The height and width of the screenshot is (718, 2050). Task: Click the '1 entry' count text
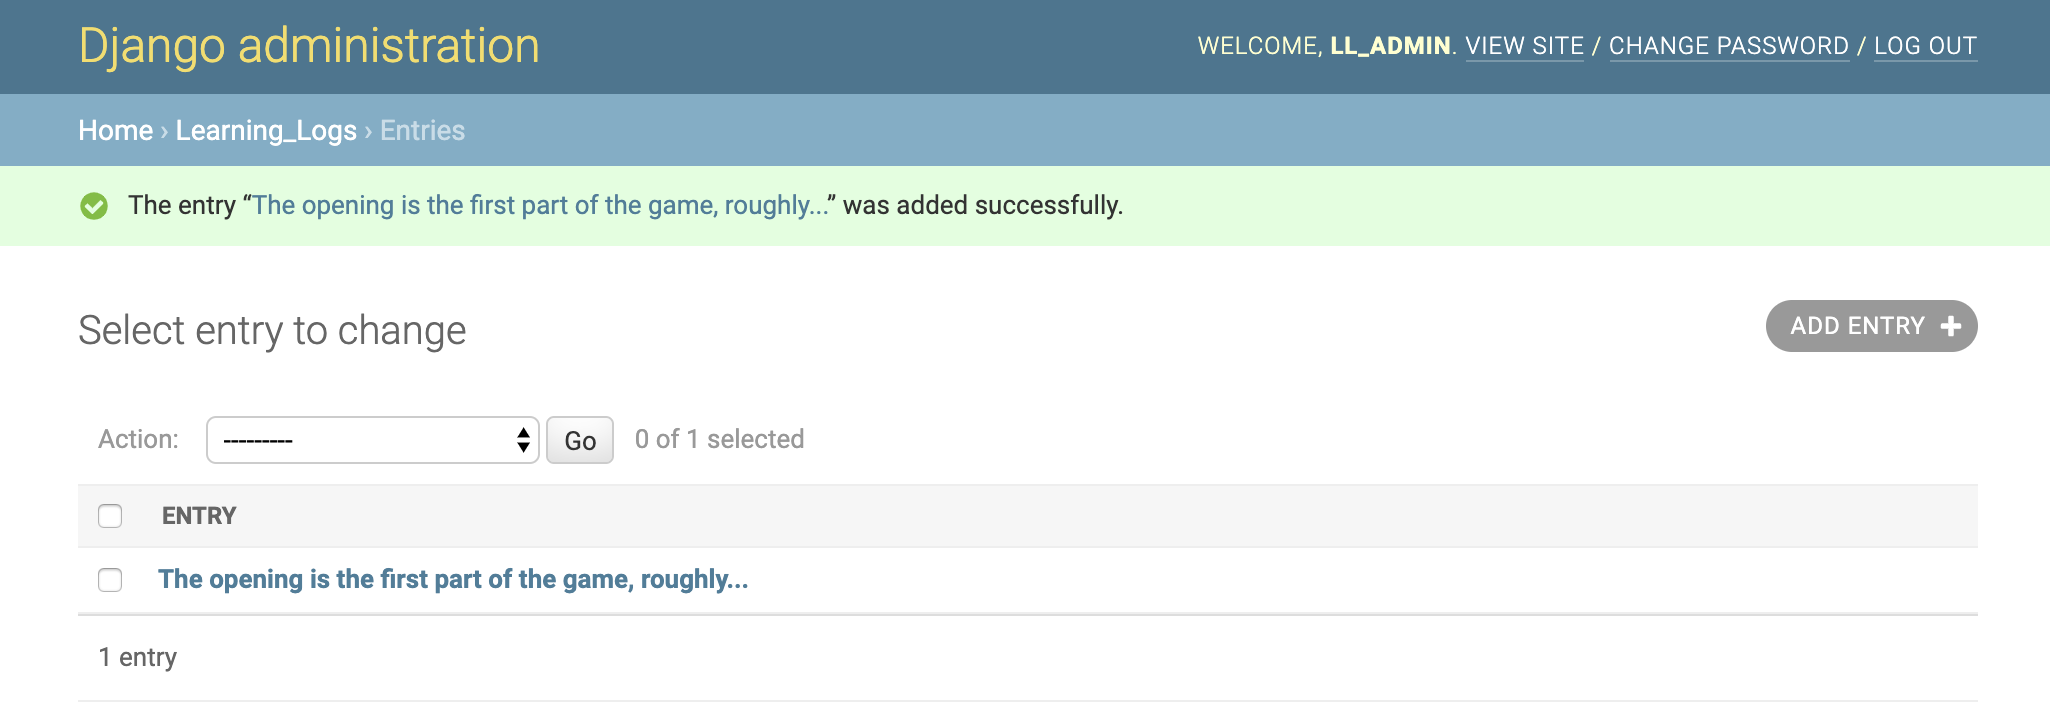pos(138,657)
